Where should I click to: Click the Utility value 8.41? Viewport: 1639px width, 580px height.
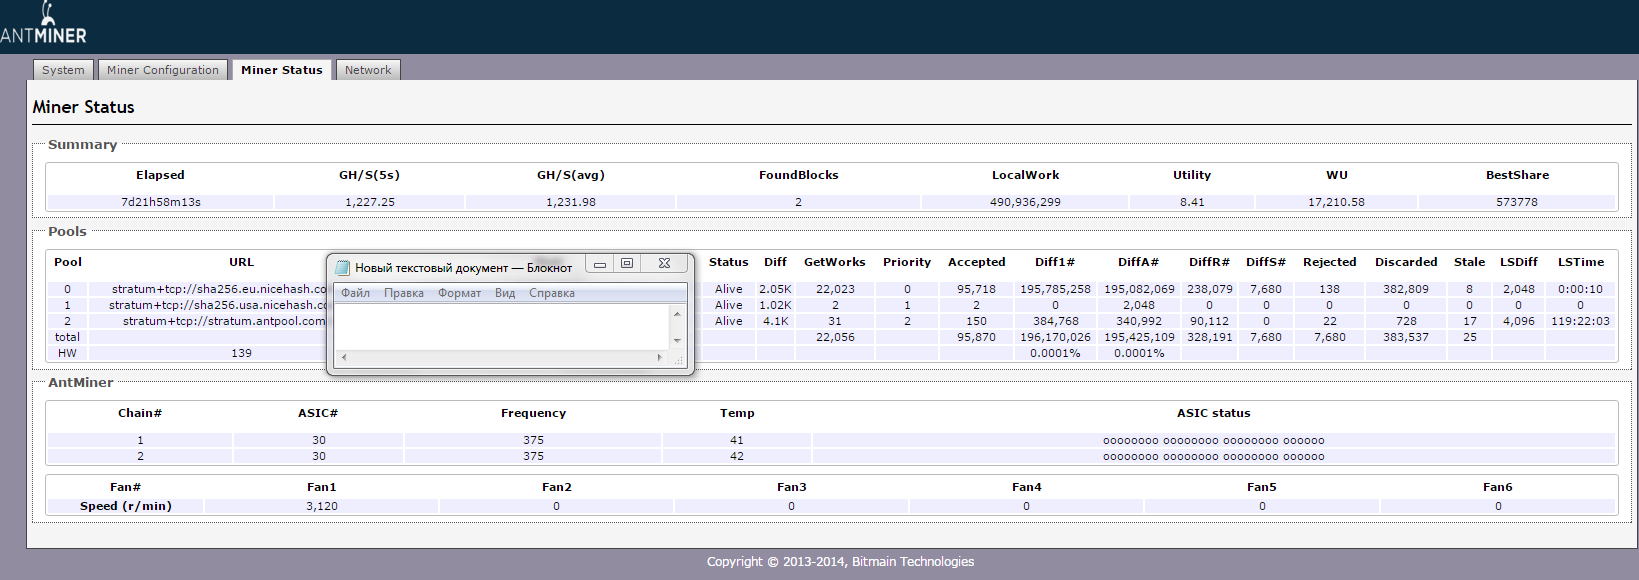tap(1192, 202)
